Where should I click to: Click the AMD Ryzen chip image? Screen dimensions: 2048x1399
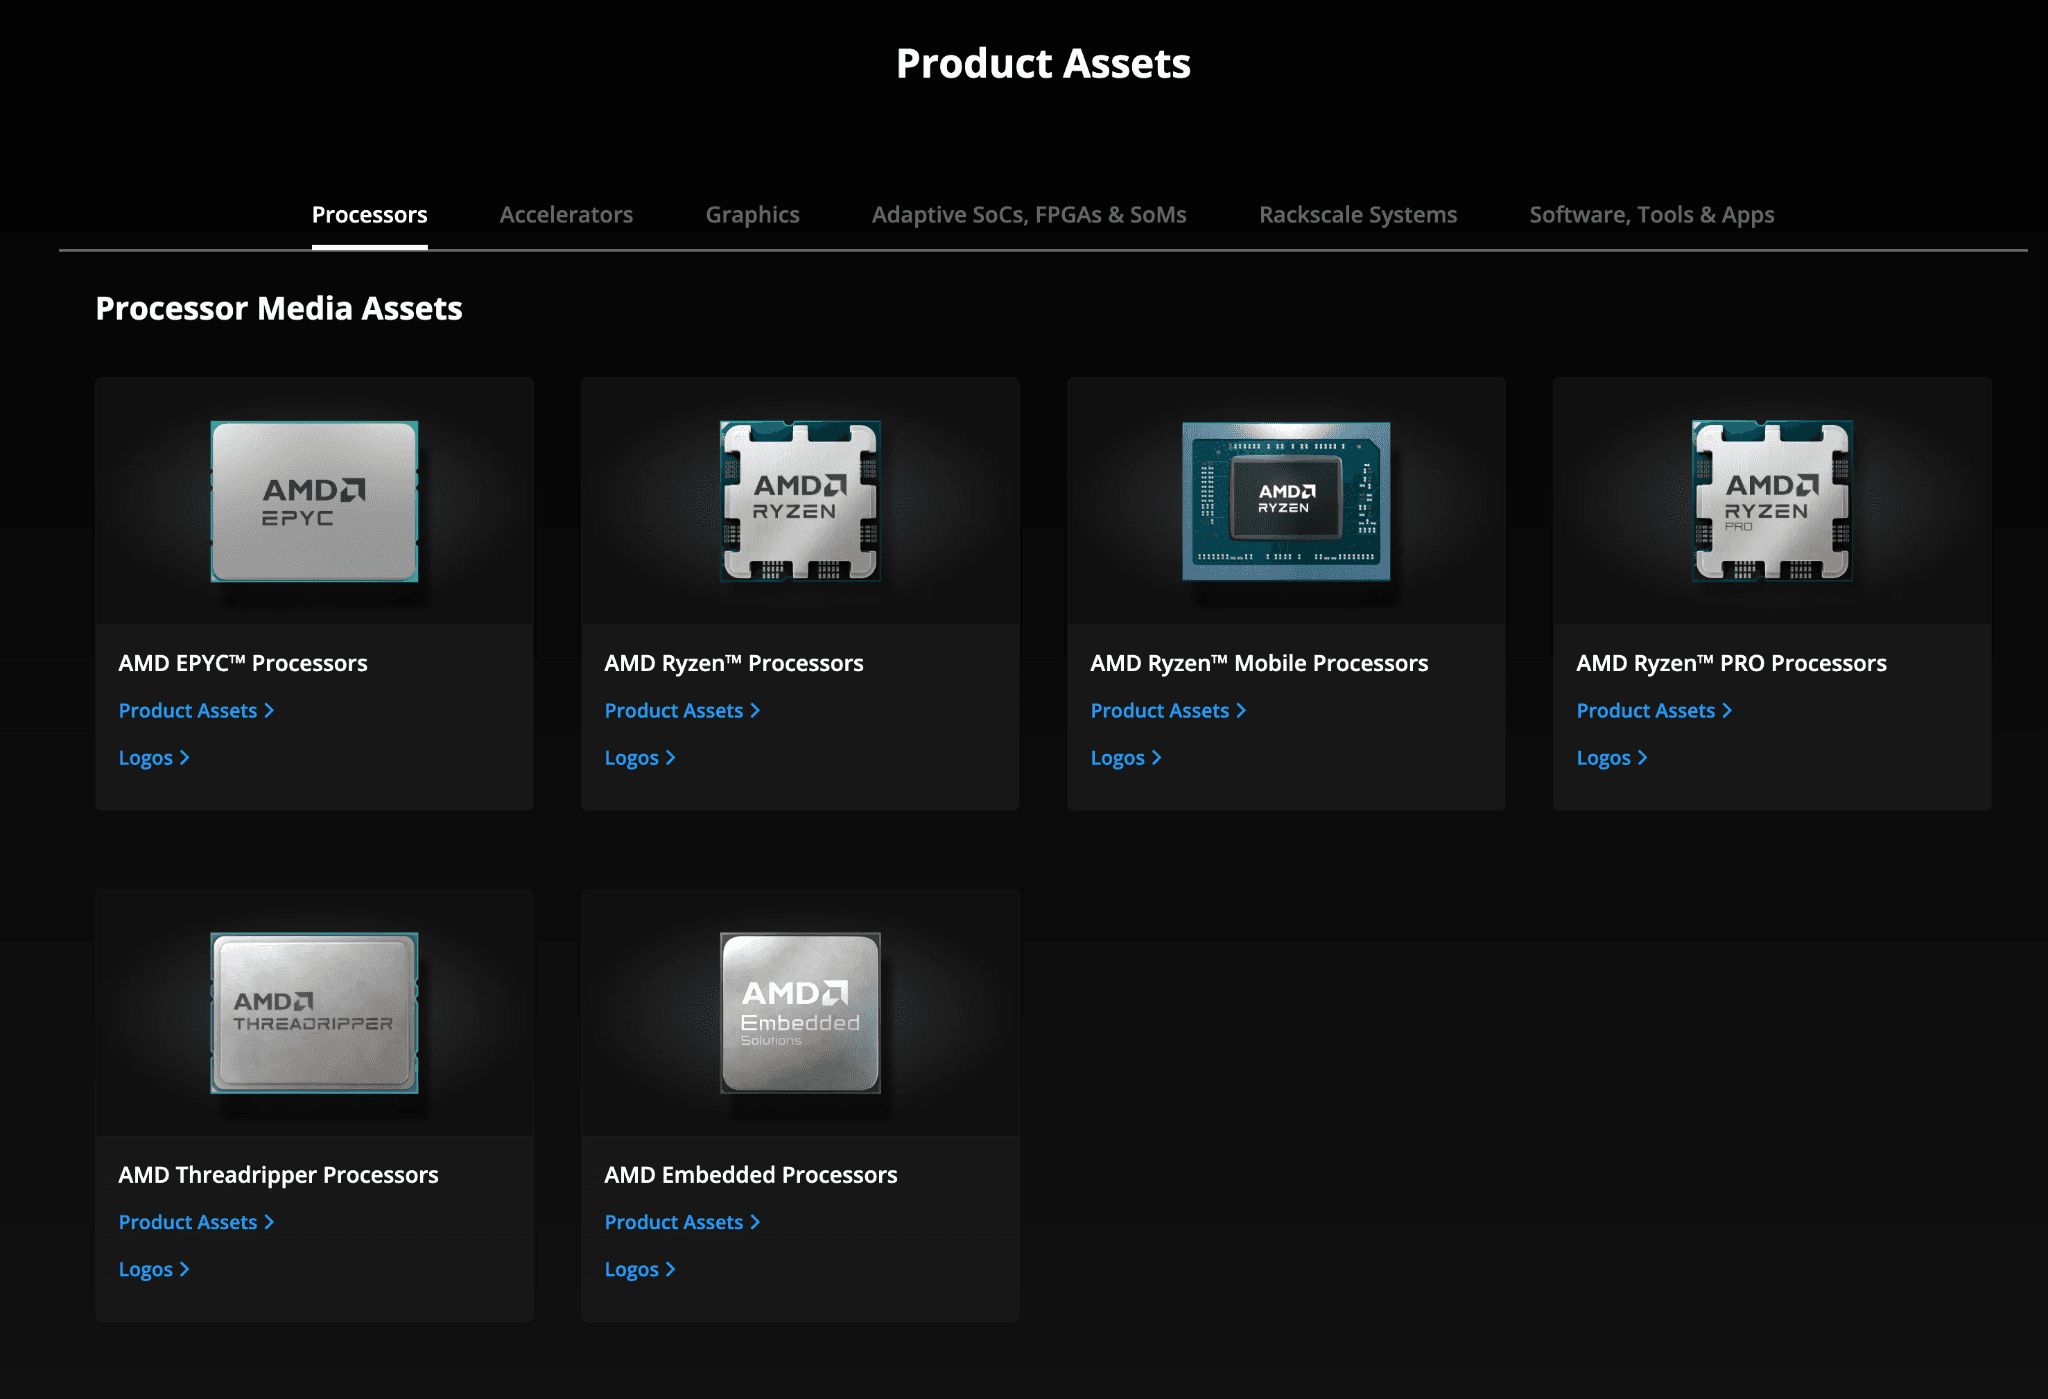(x=800, y=501)
